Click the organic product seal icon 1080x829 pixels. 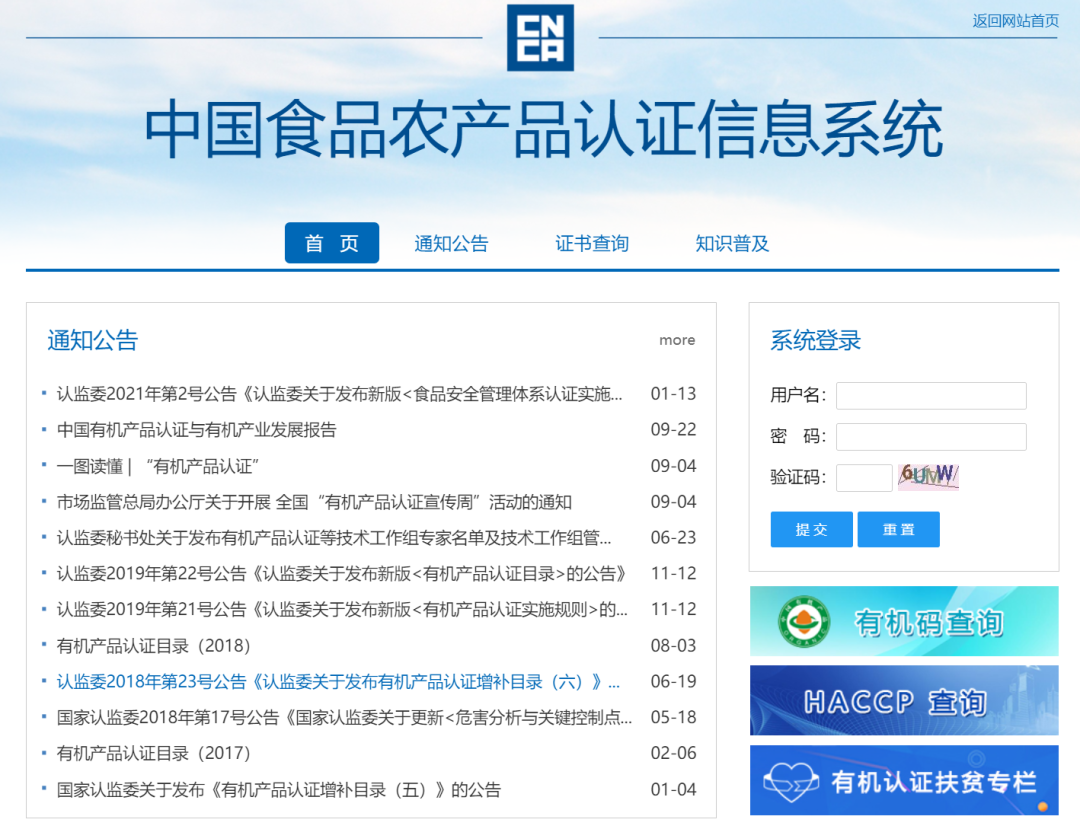[x=804, y=622]
